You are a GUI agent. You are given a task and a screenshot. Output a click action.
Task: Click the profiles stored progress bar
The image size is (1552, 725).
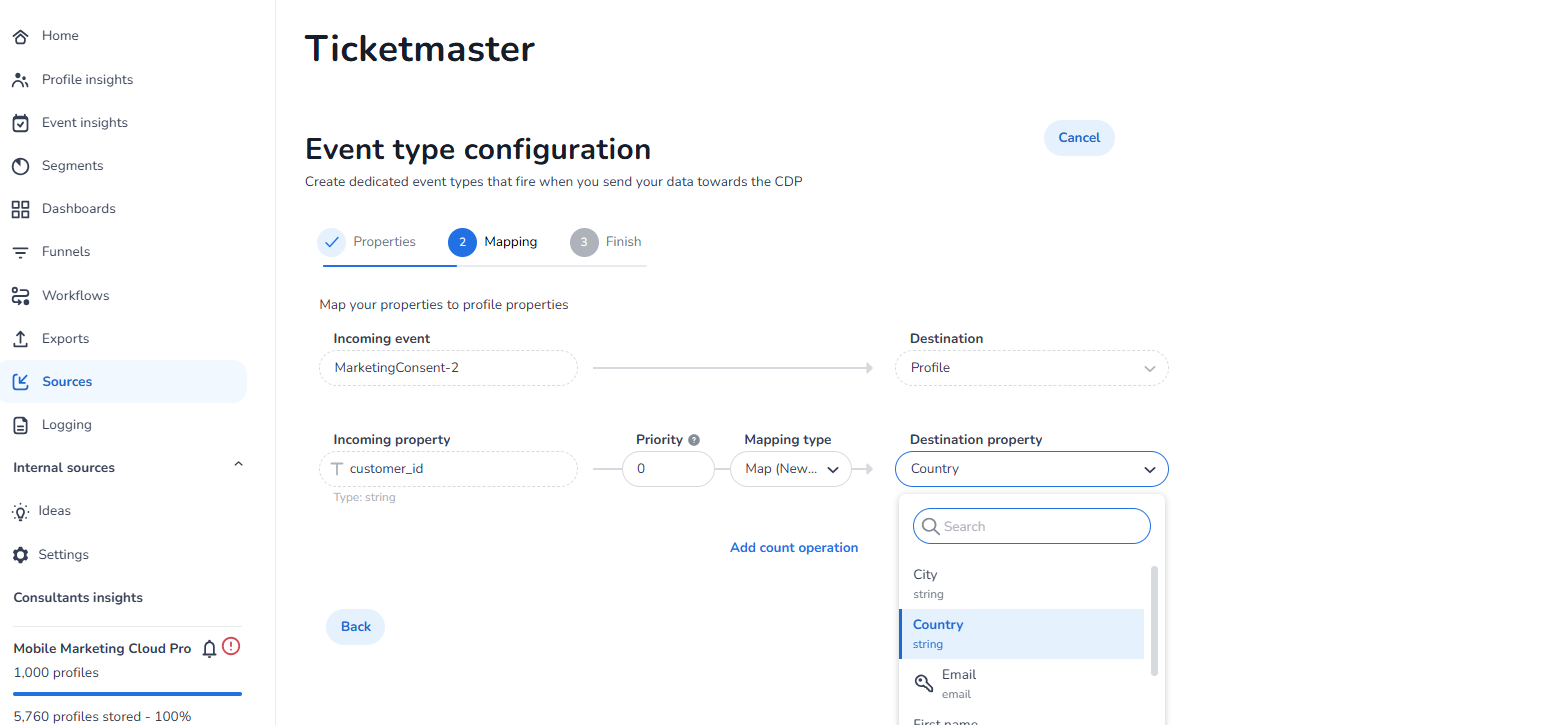coord(127,693)
